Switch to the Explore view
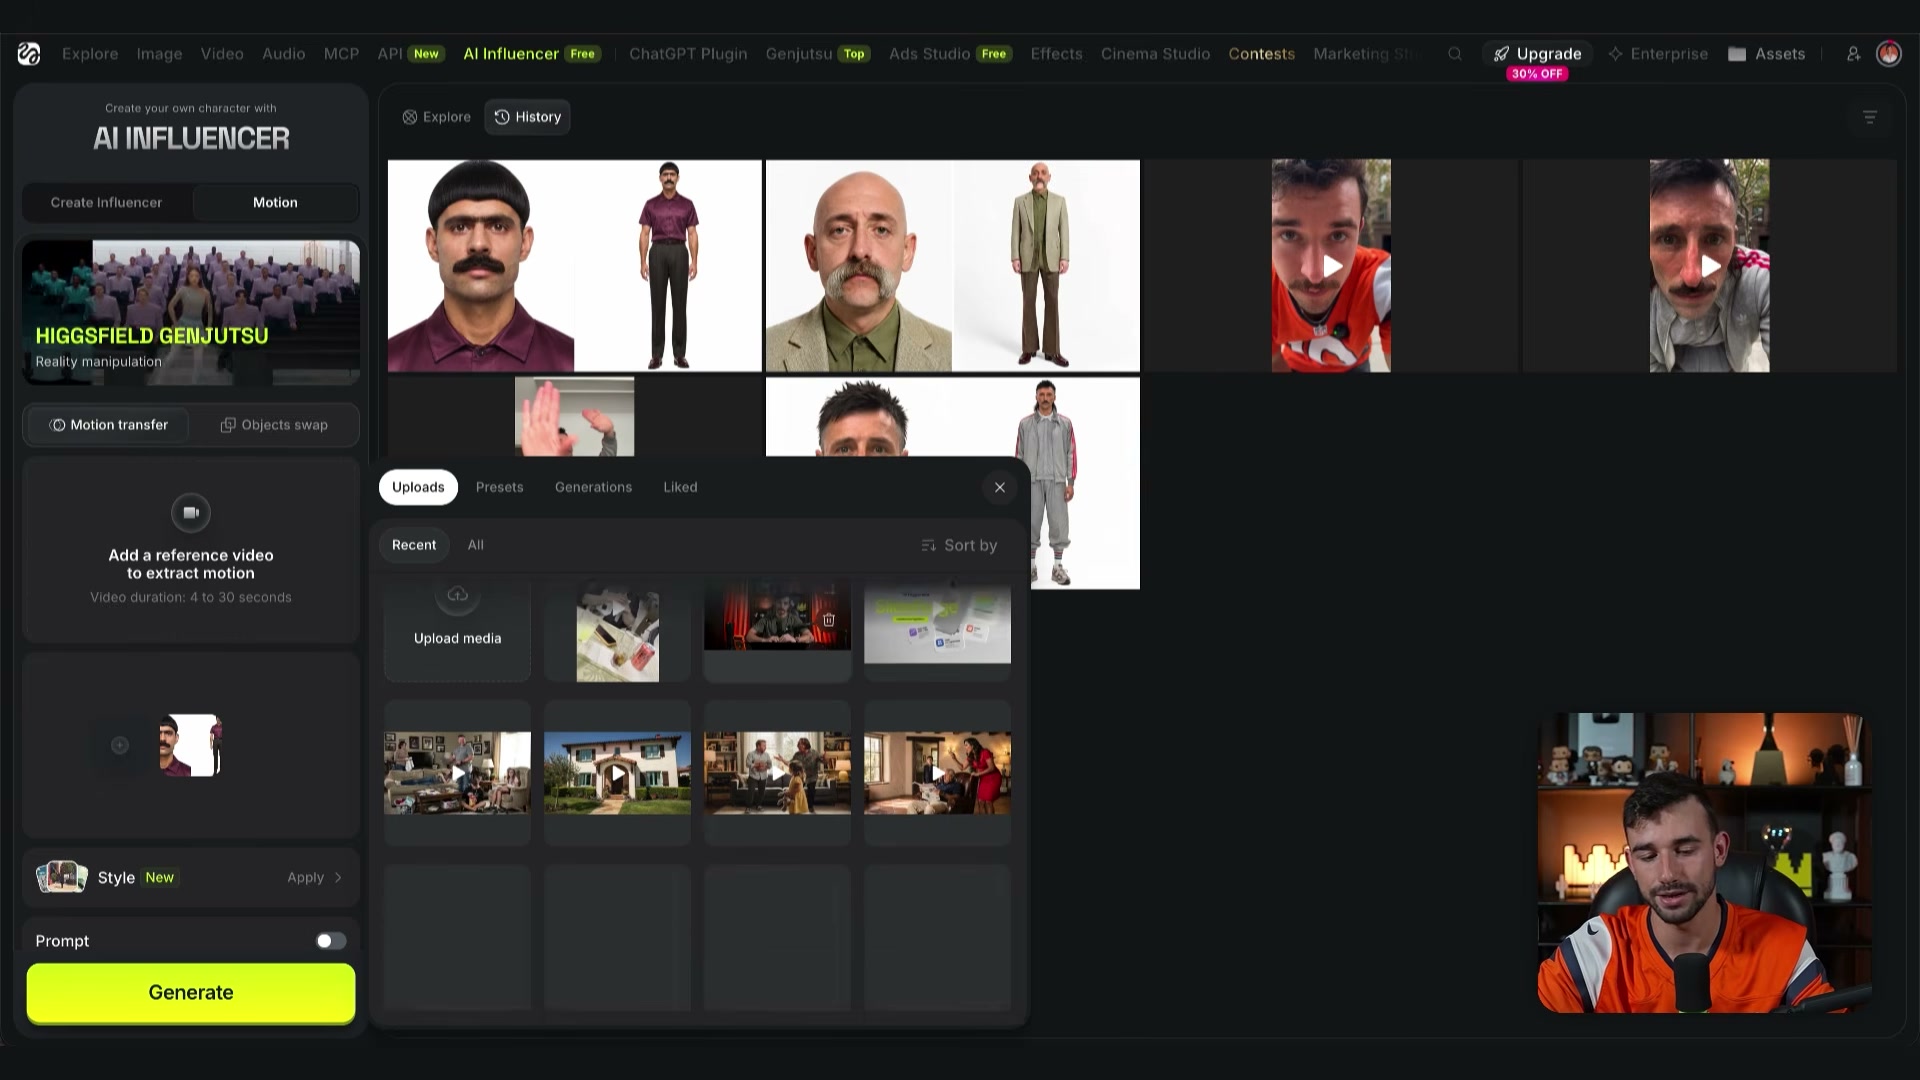The image size is (1920, 1080). (436, 117)
